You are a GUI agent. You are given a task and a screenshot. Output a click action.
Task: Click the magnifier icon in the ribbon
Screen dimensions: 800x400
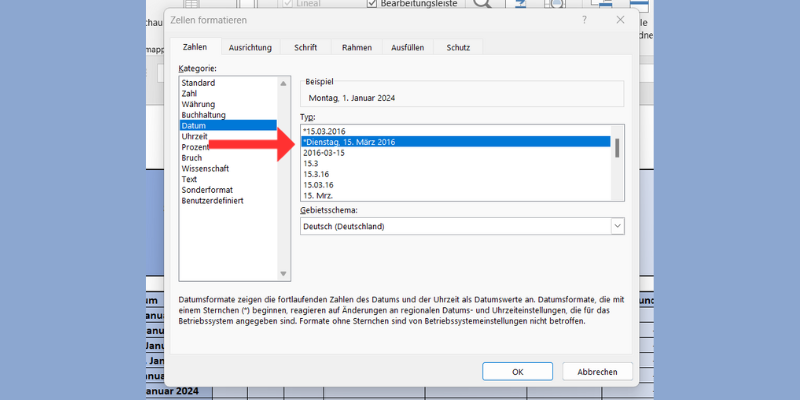[483, 5]
